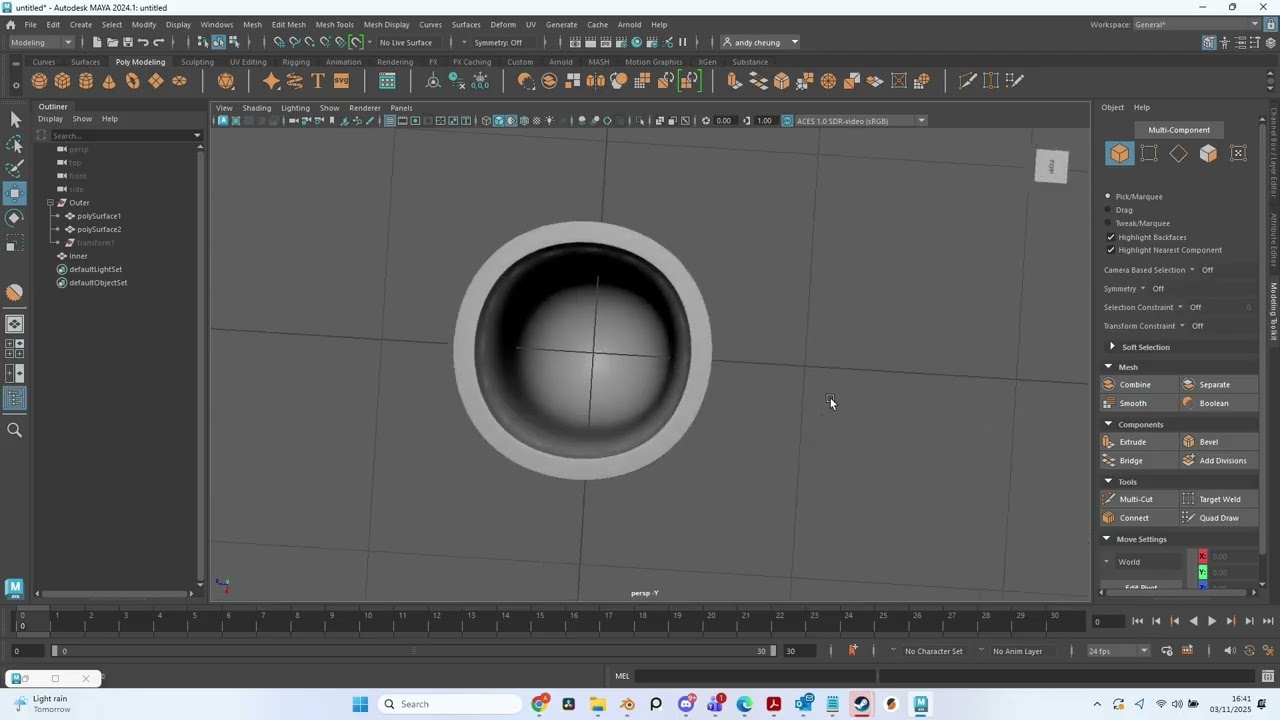Click the playback range slider bar

pos(414,651)
